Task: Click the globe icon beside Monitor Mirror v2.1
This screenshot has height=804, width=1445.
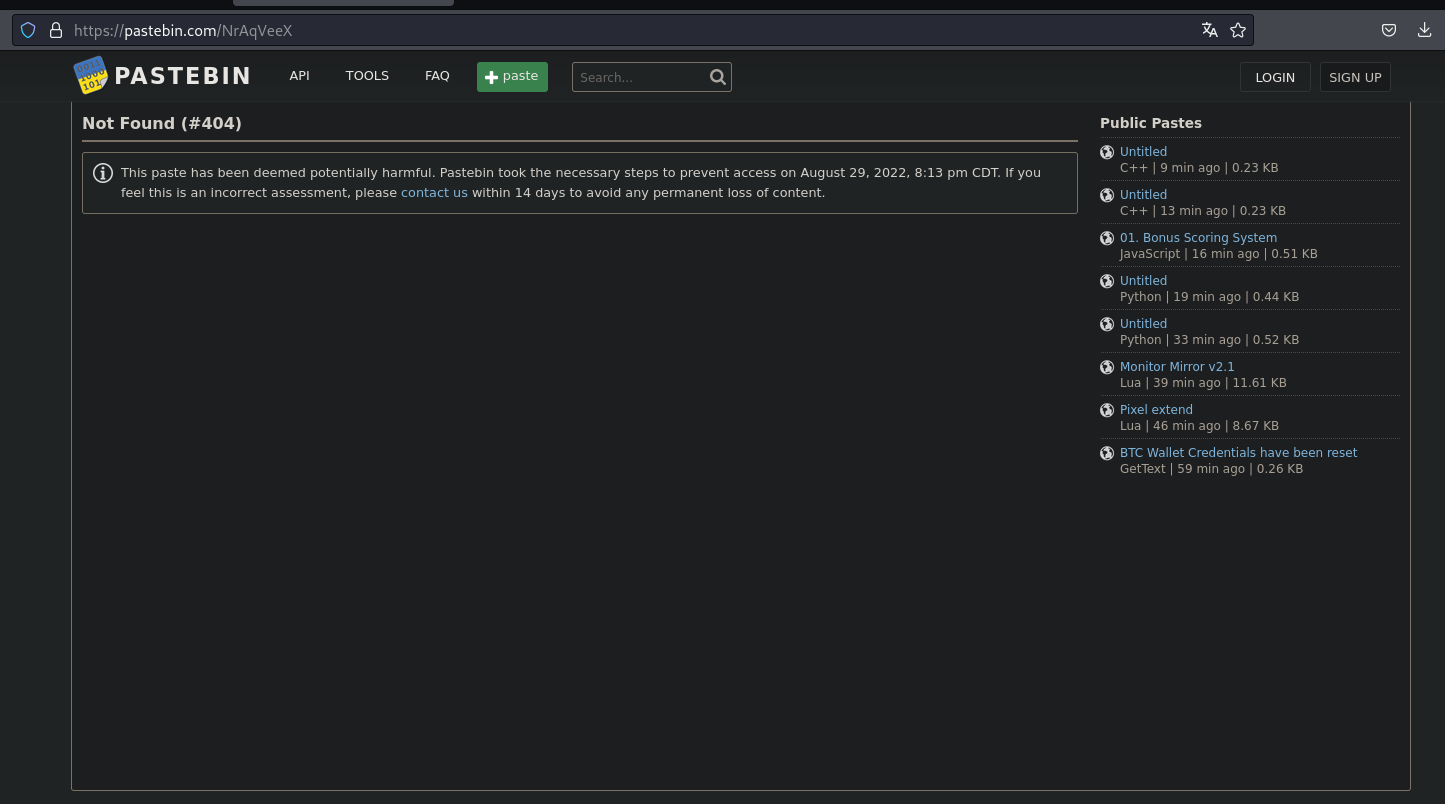Action: coord(1107,367)
